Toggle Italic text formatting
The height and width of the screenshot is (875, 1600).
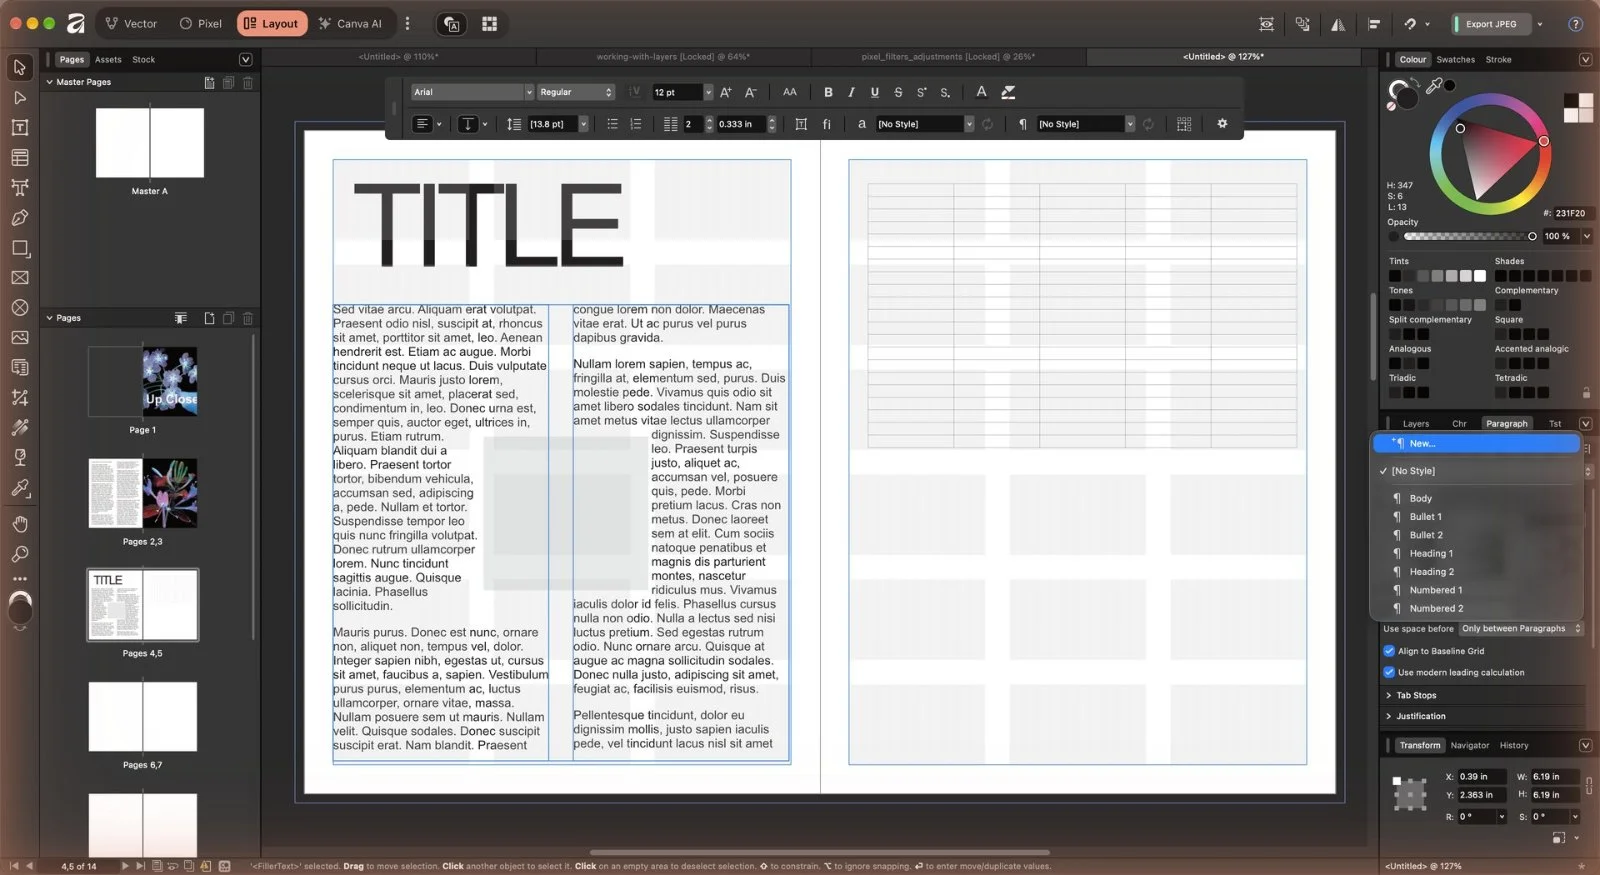[x=851, y=92]
